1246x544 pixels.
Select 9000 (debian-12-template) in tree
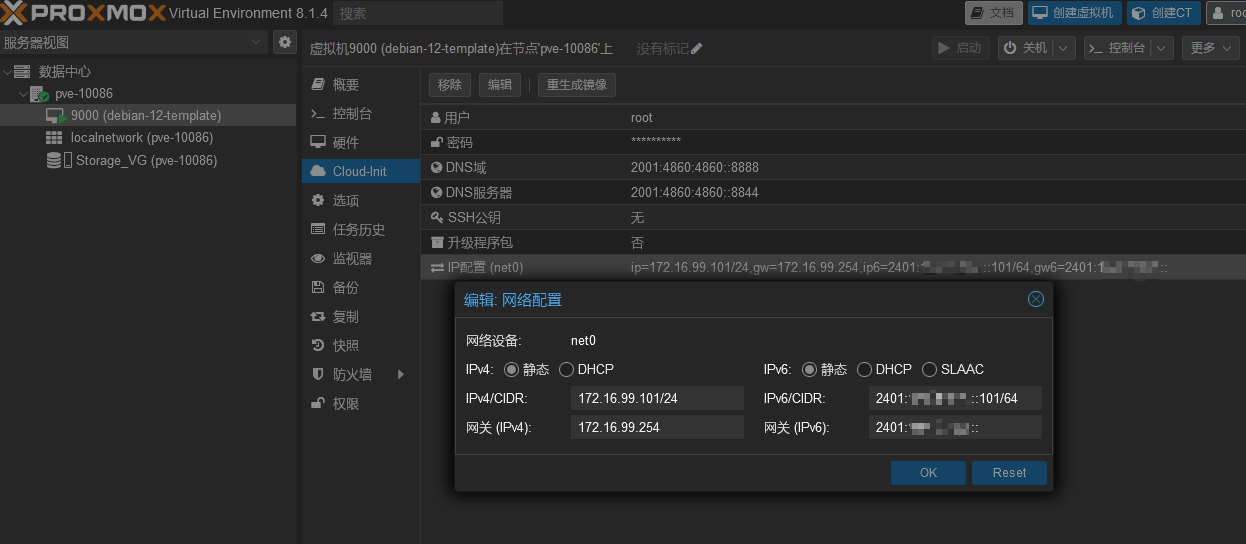pyautogui.click(x=146, y=116)
